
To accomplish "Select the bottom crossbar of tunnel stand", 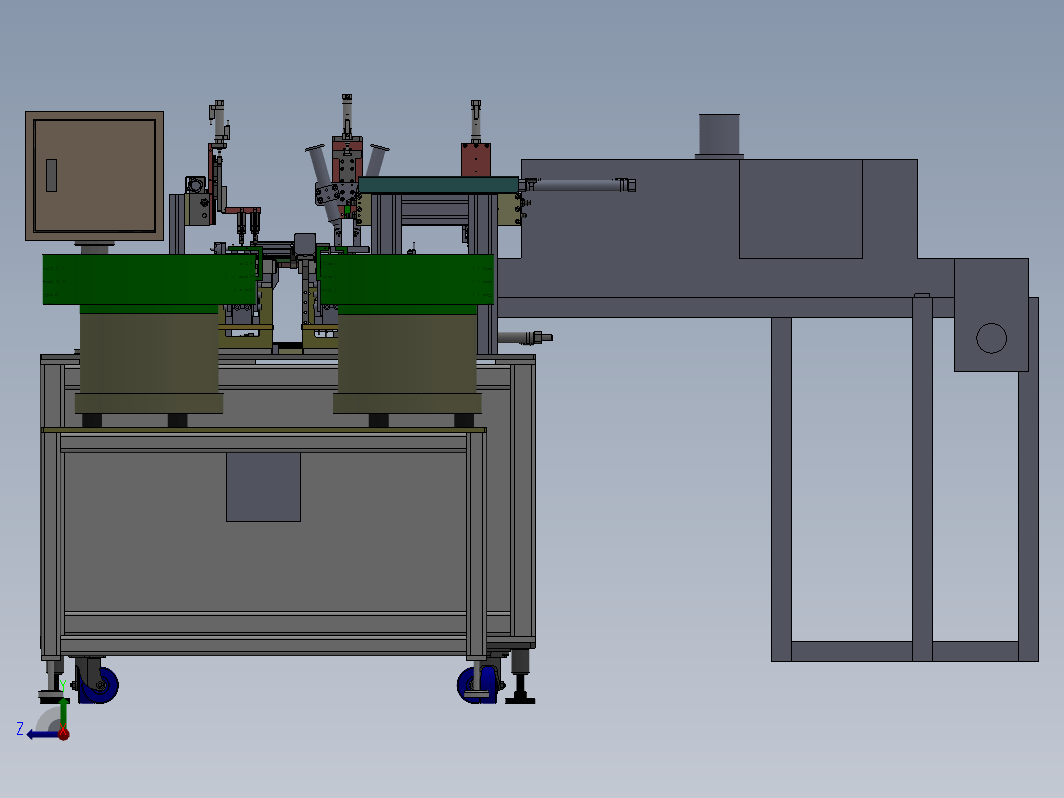I will [x=905, y=651].
